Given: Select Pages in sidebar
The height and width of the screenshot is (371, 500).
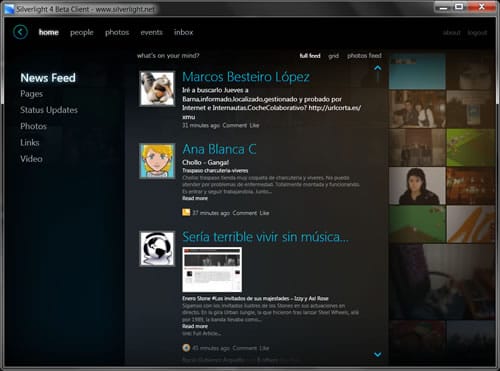Looking at the screenshot, I should (31, 94).
